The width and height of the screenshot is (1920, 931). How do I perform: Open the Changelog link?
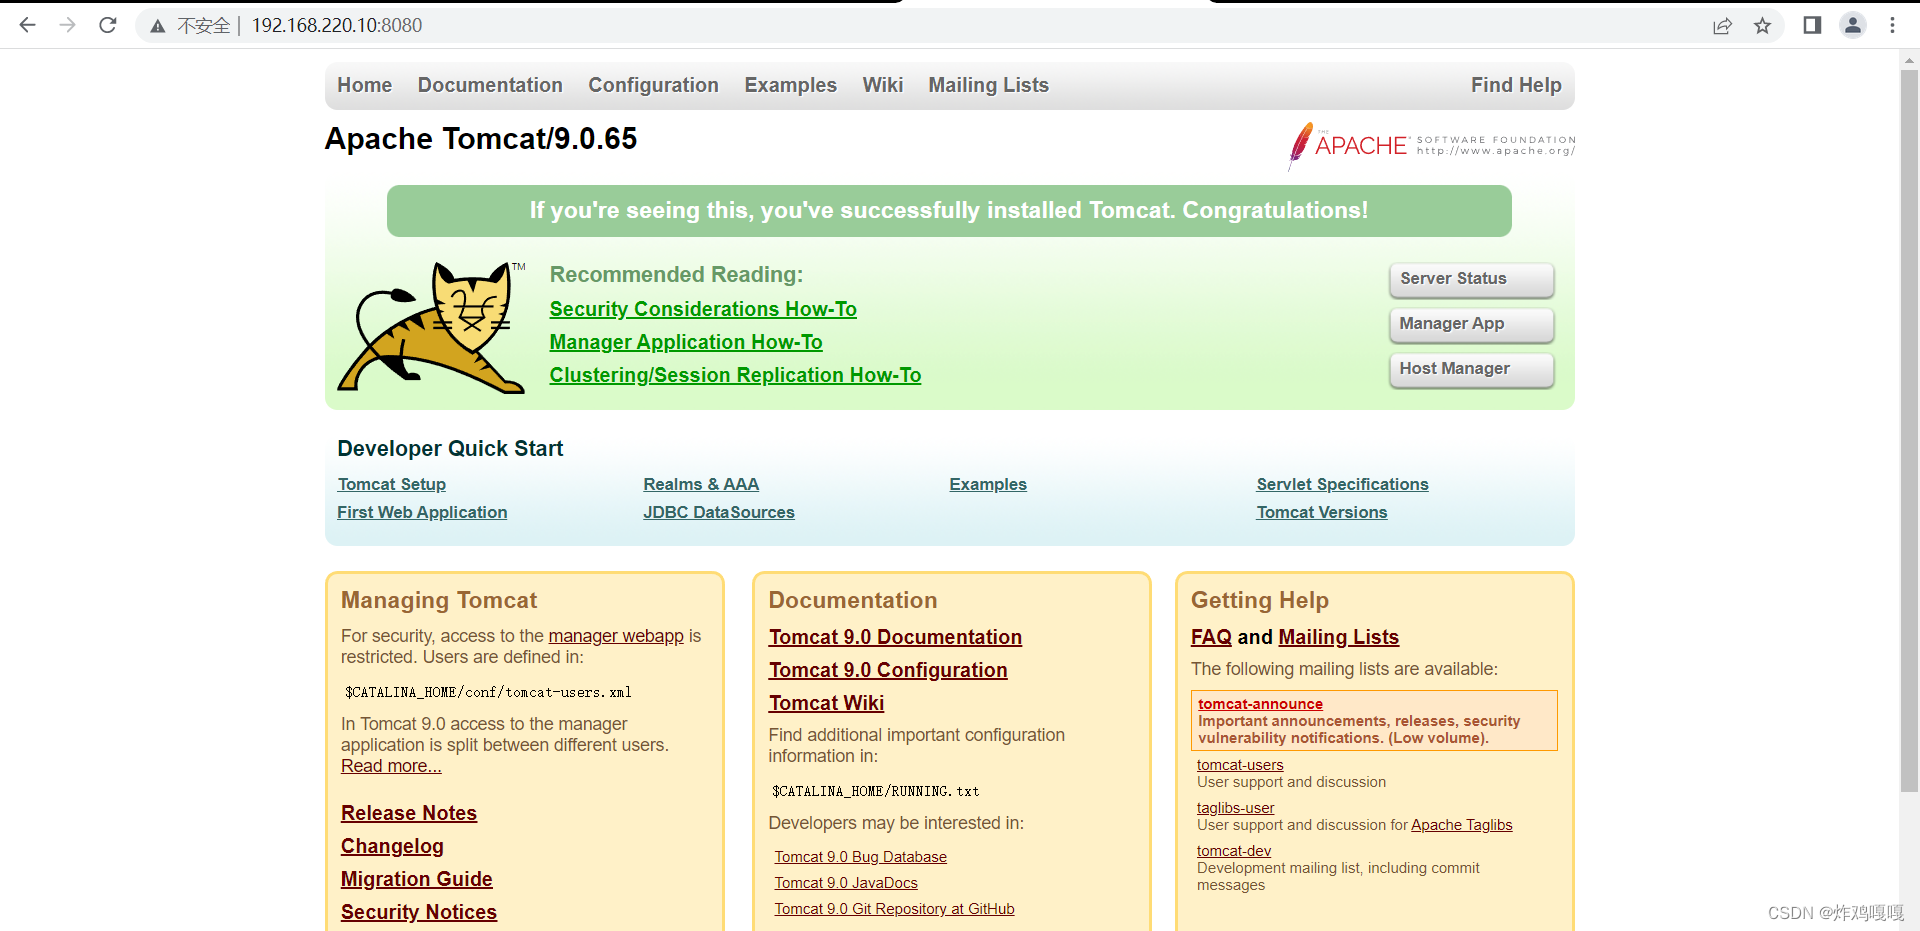click(x=392, y=846)
